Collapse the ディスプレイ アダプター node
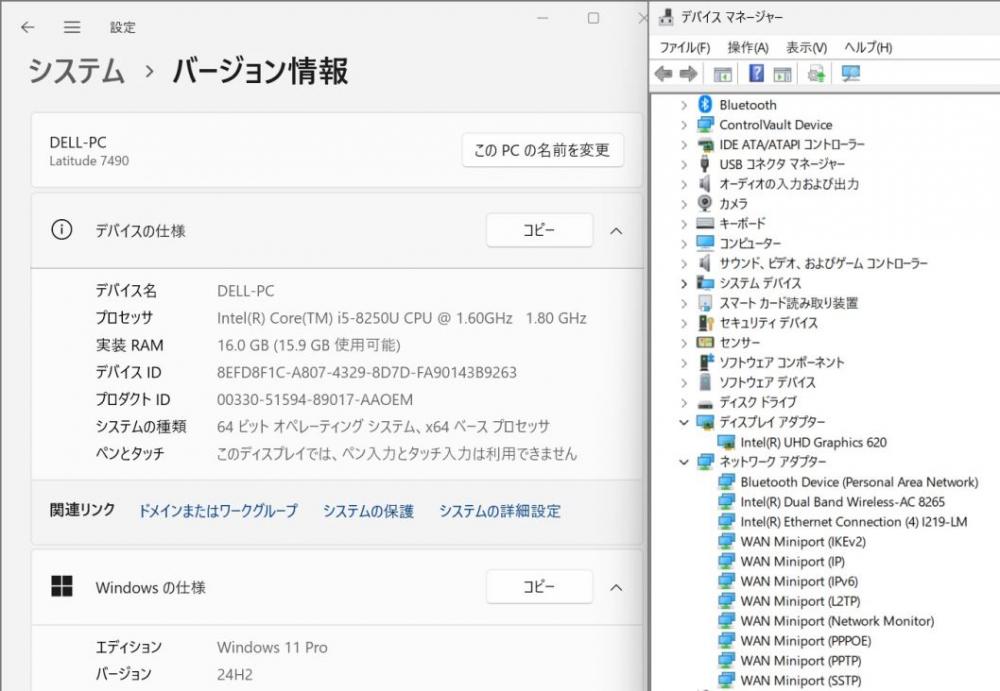The height and width of the screenshot is (691, 1000). click(x=684, y=422)
